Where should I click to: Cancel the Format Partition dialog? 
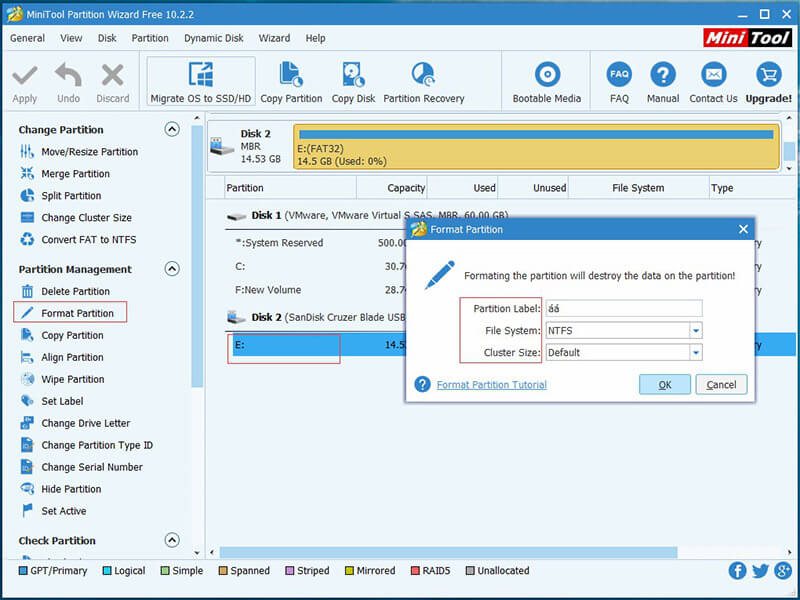(x=721, y=385)
